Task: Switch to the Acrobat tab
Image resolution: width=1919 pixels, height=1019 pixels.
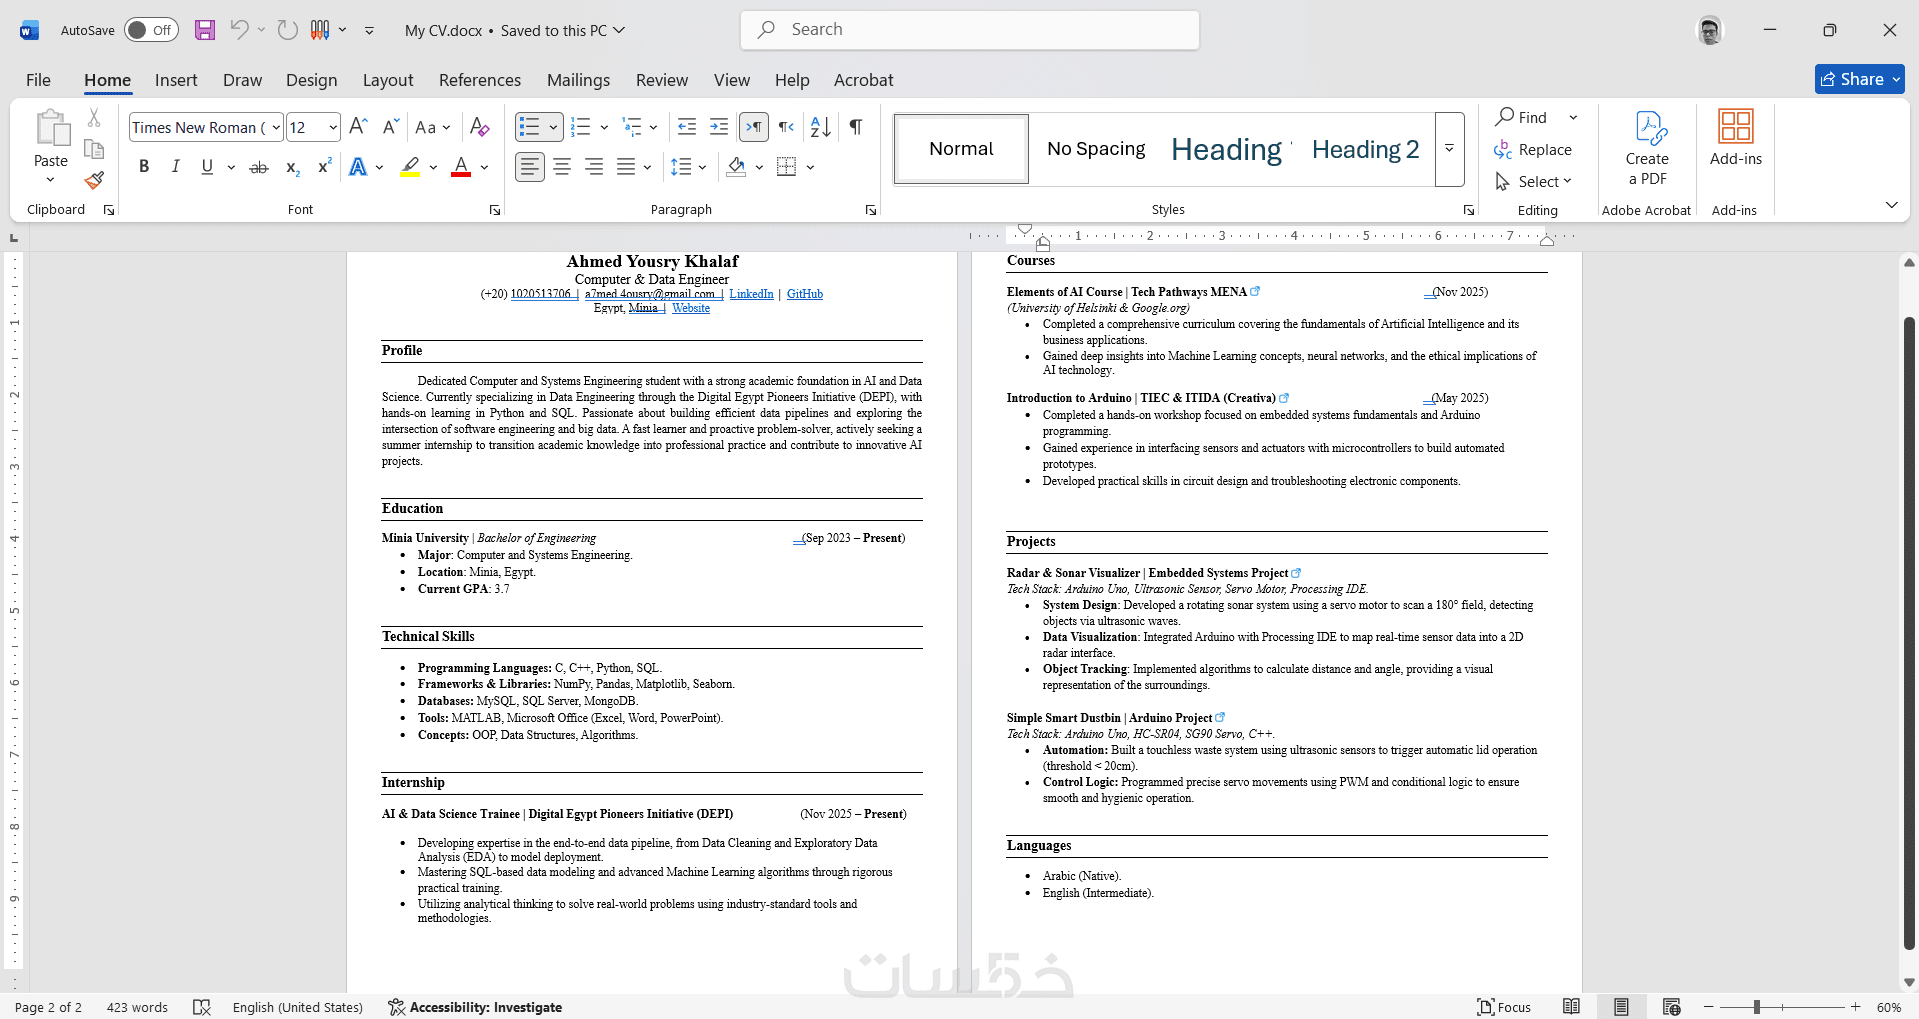Action: click(864, 80)
